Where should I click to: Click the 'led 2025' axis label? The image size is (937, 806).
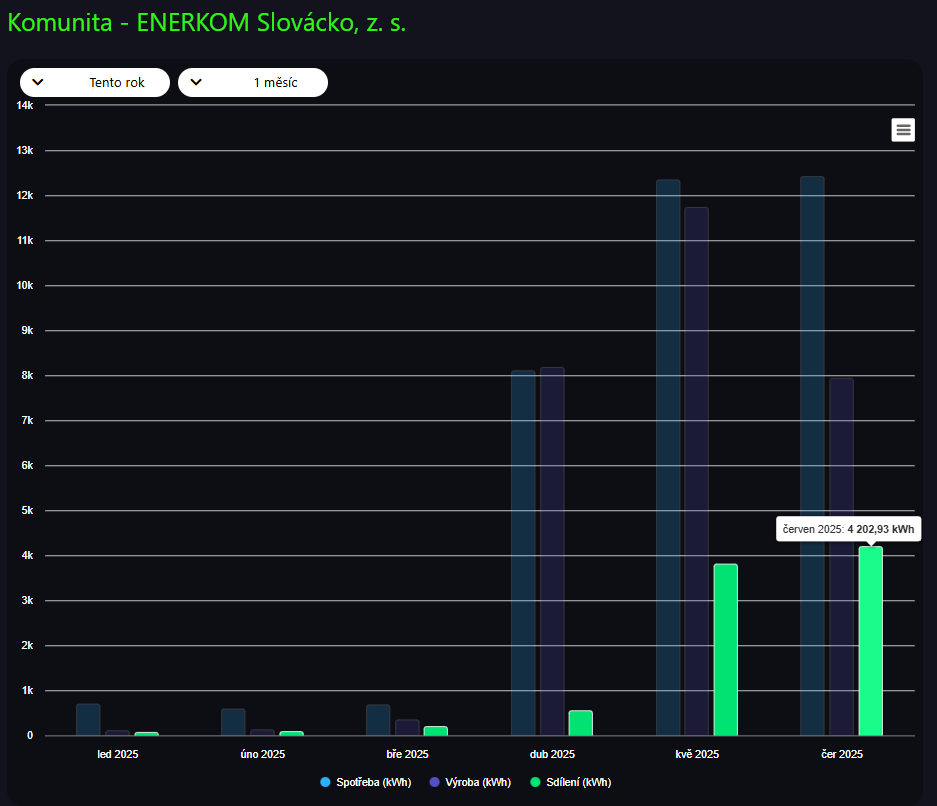118,754
